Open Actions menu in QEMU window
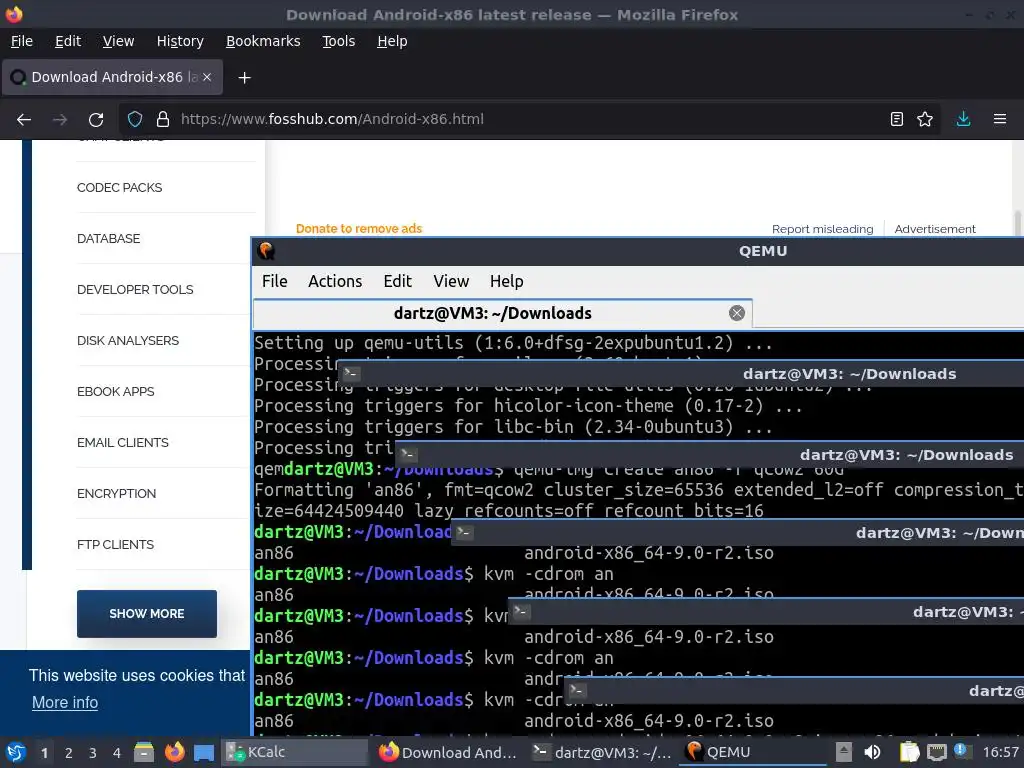 pos(335,281)
